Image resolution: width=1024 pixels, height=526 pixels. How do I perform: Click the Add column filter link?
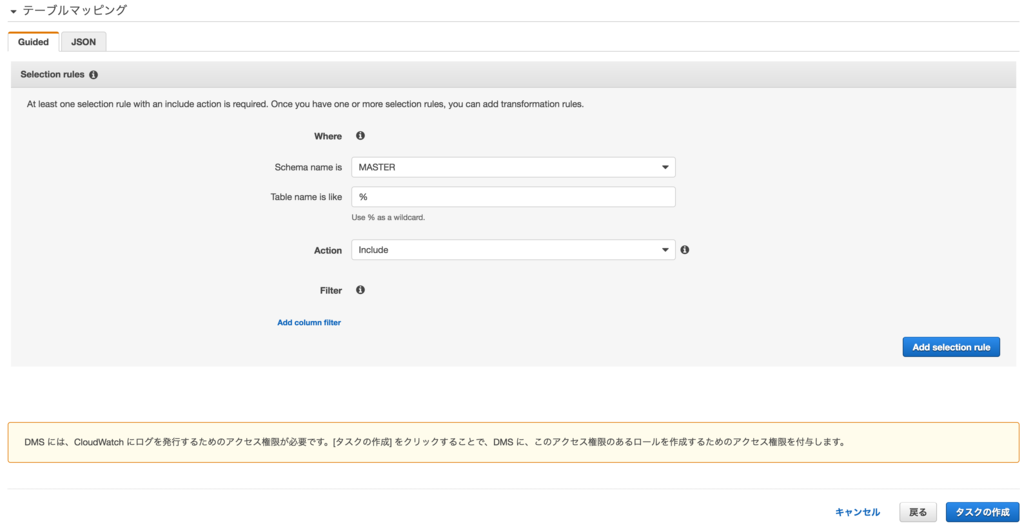(309, 322)
